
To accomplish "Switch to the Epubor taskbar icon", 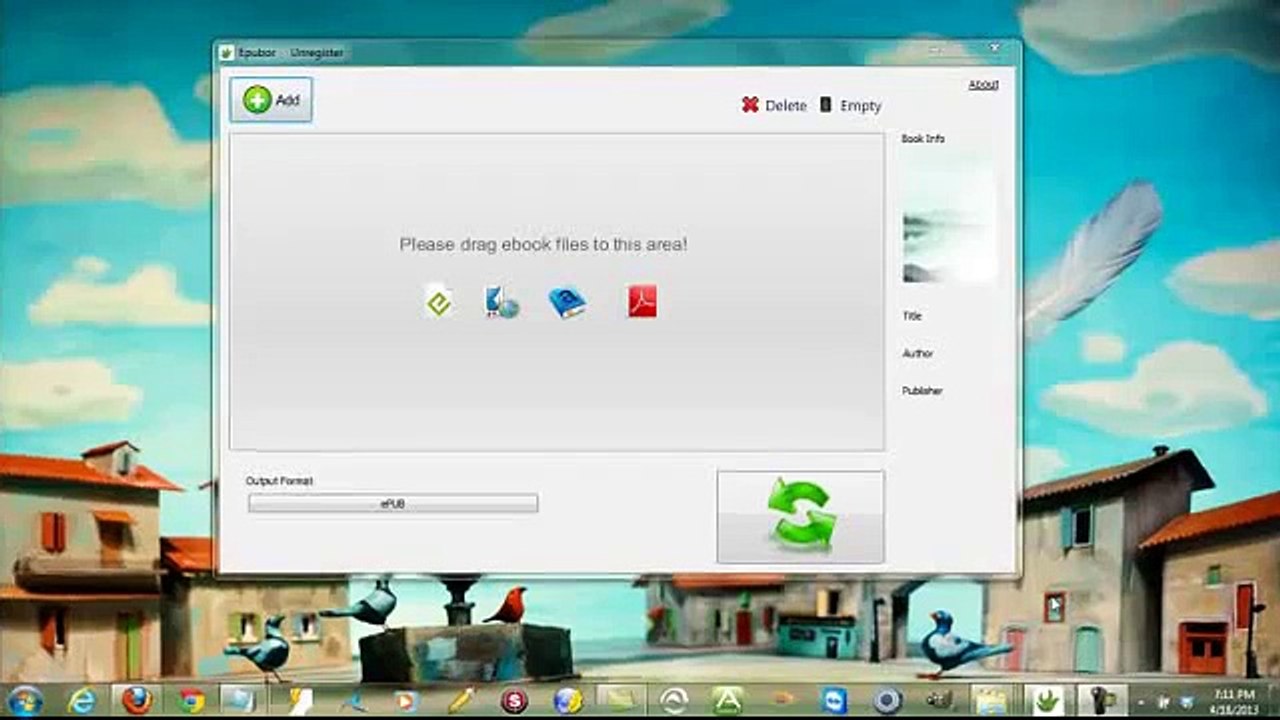I will click(1046, 701).
